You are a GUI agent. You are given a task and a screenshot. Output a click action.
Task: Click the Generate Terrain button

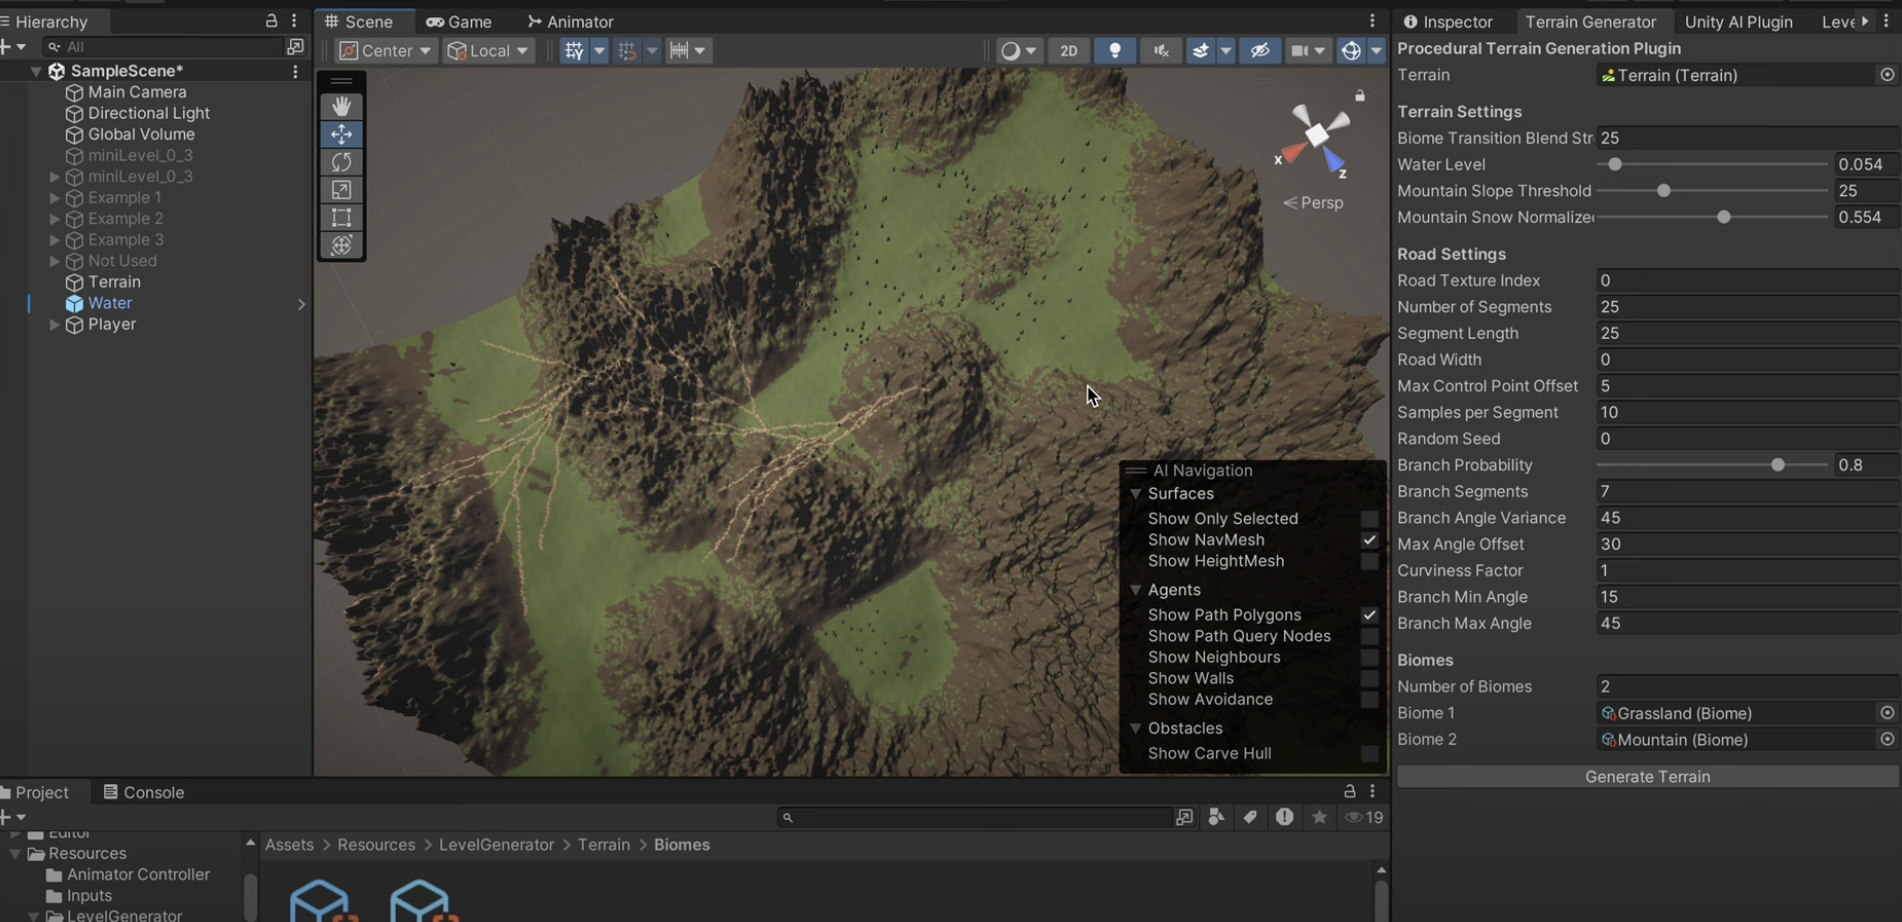1647,777
